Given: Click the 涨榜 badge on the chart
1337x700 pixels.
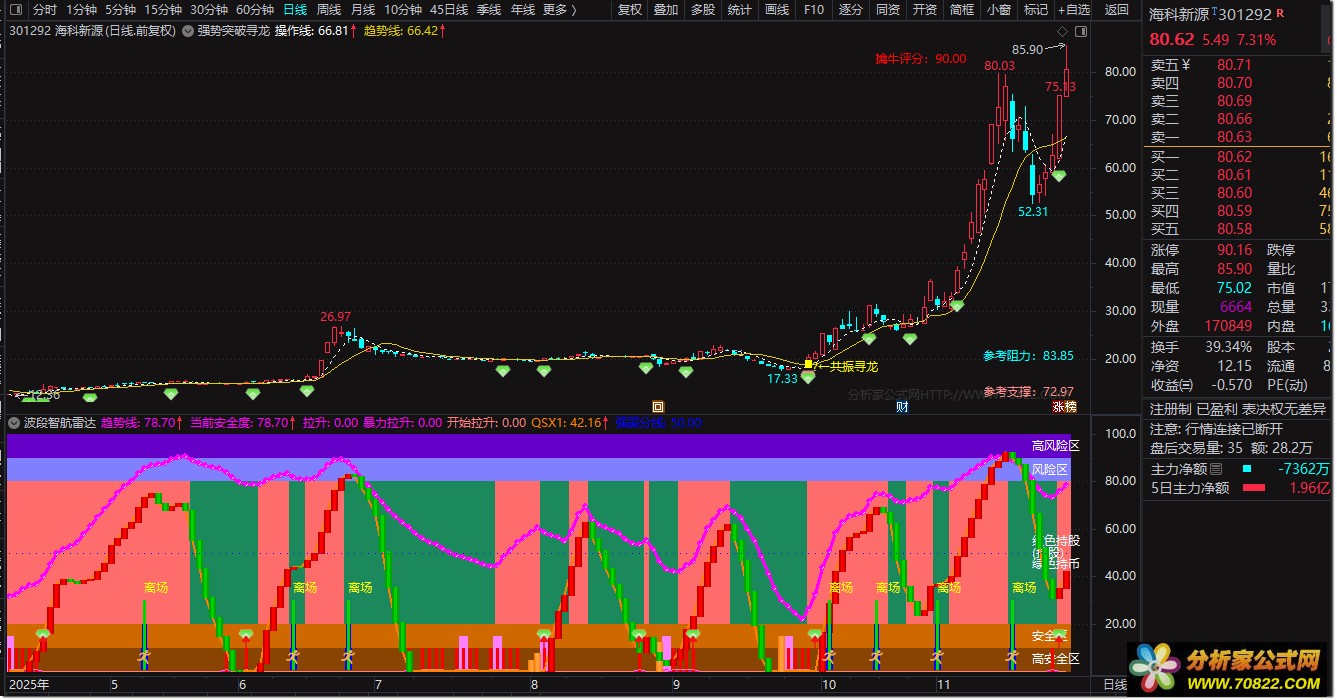Looking at the screenshot, I should pyautogui.click(x=1064, y=407).
